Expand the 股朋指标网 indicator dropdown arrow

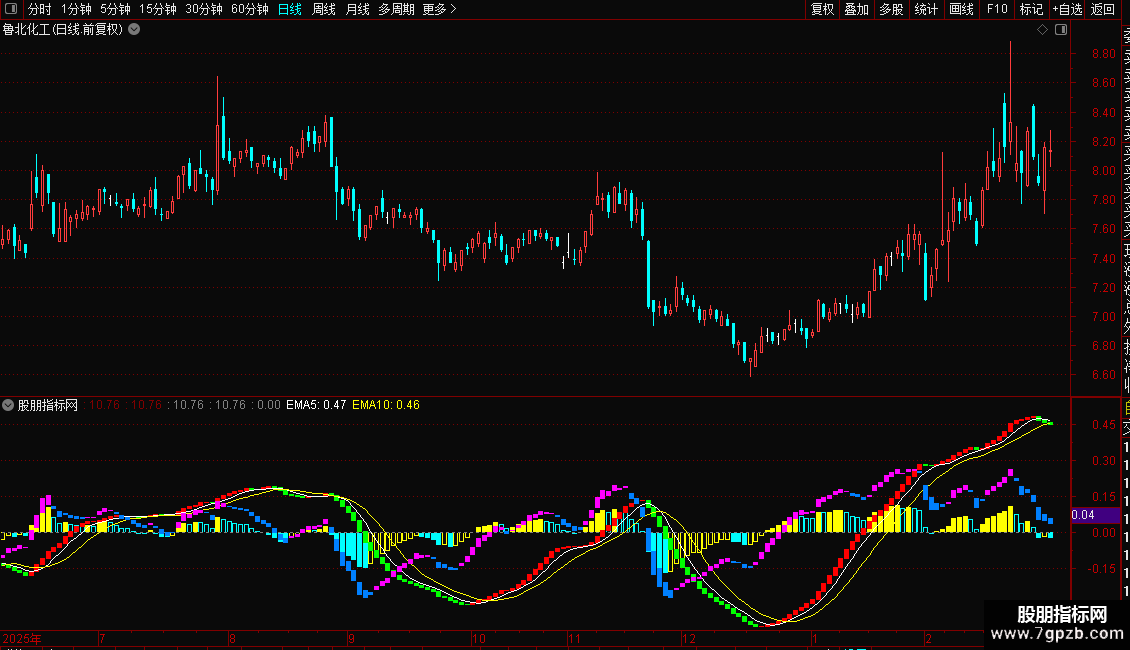pos(9,405)
